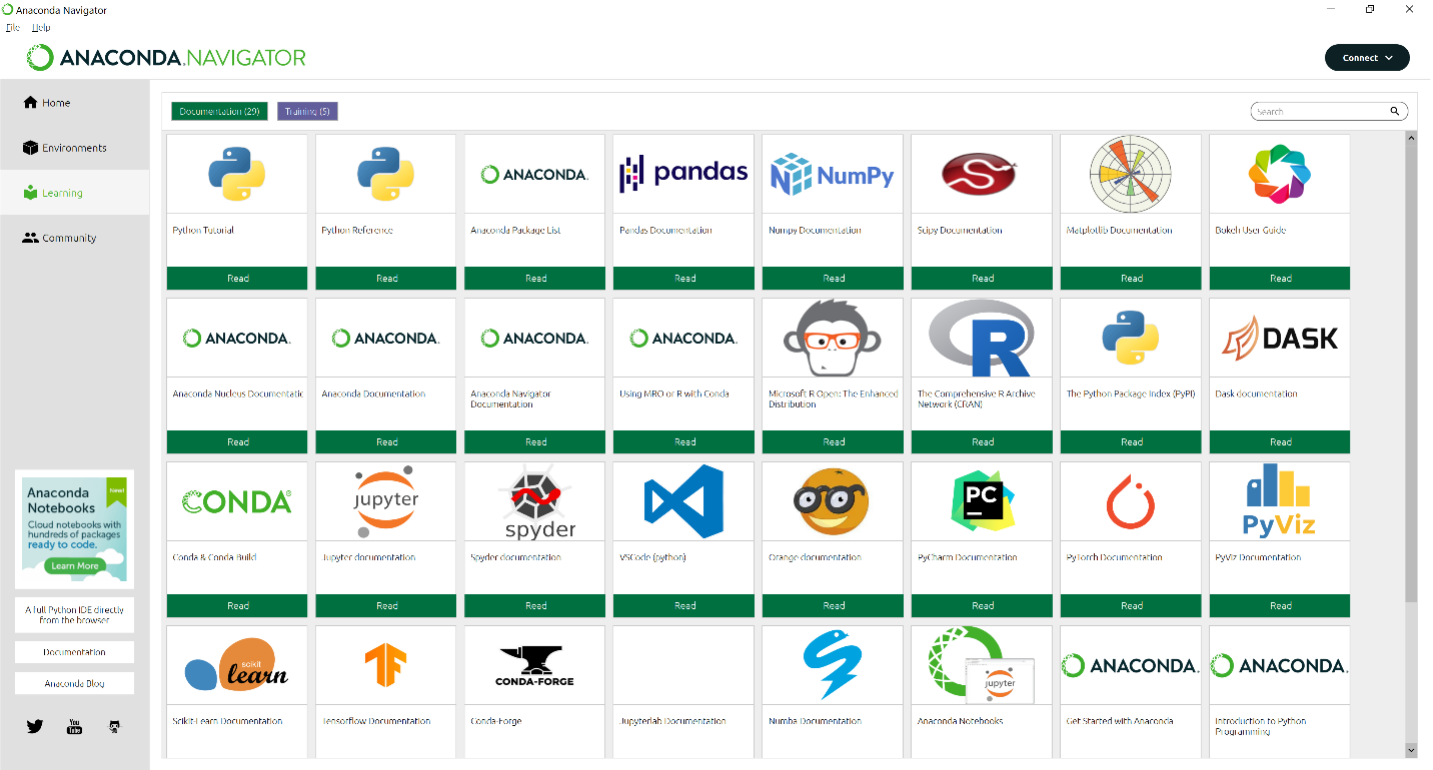Image resolution: width=1433 pixels, height=770 pixels.
Task: Click the PyTorch flame logo
Action: [1131, 502]
